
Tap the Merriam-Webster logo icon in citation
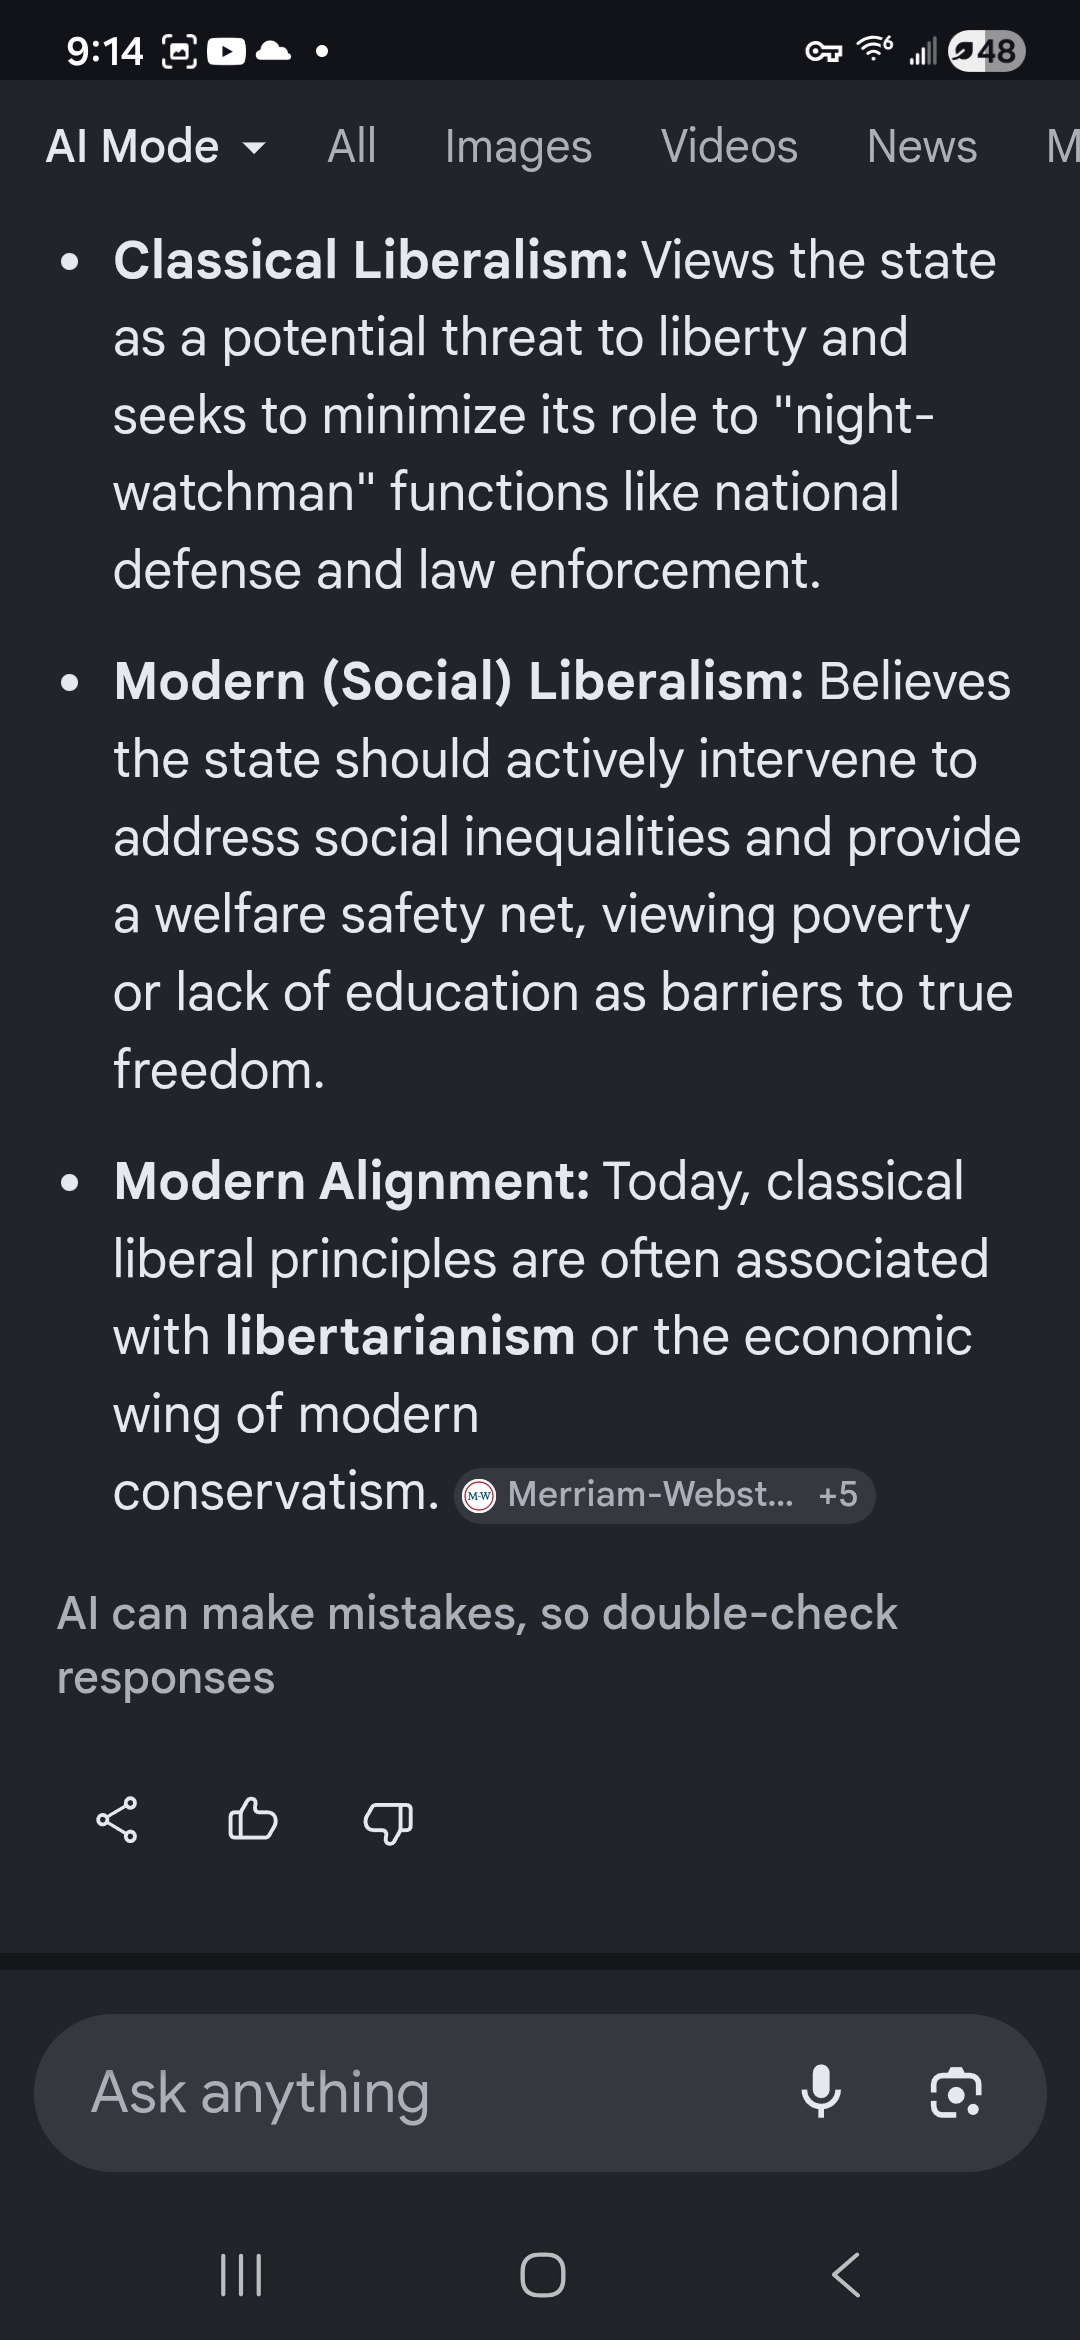(480, 1495)
